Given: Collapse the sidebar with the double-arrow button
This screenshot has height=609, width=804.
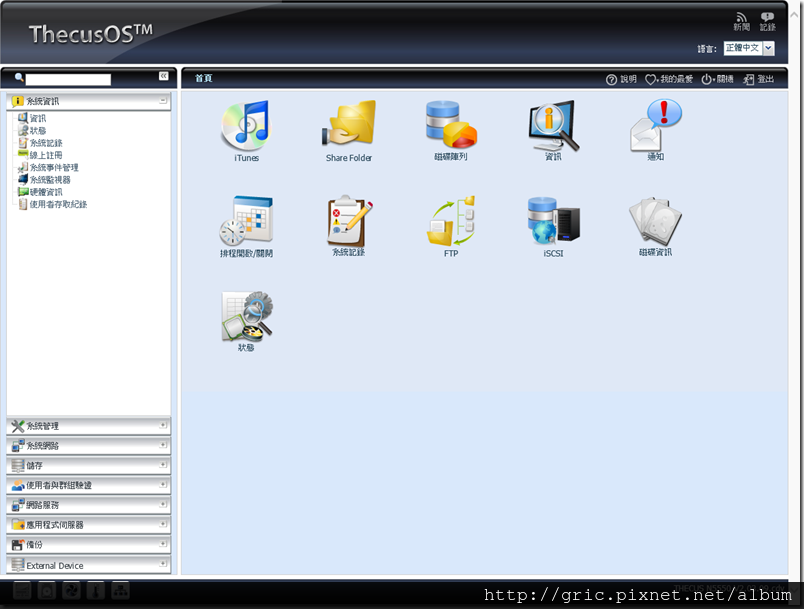Looking at the screenshot, I should point(163,76).
